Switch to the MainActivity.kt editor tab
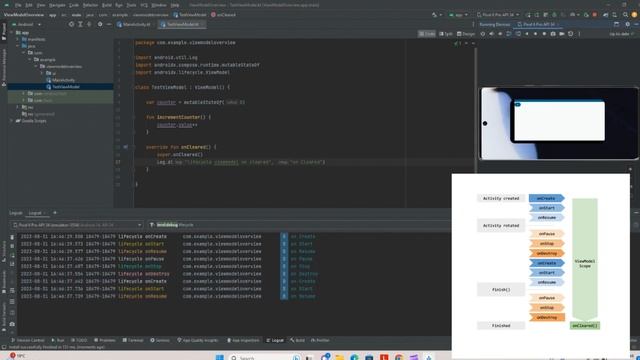The height and width of the screenshot is (360, 640). (x=133, y=24)
